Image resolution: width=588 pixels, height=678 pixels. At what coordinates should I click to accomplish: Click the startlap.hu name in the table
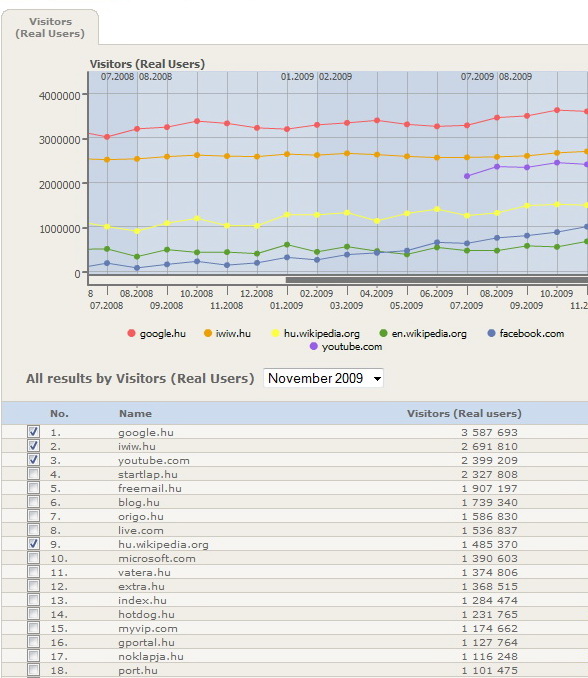pyautogui.click(x=147, y=474)
